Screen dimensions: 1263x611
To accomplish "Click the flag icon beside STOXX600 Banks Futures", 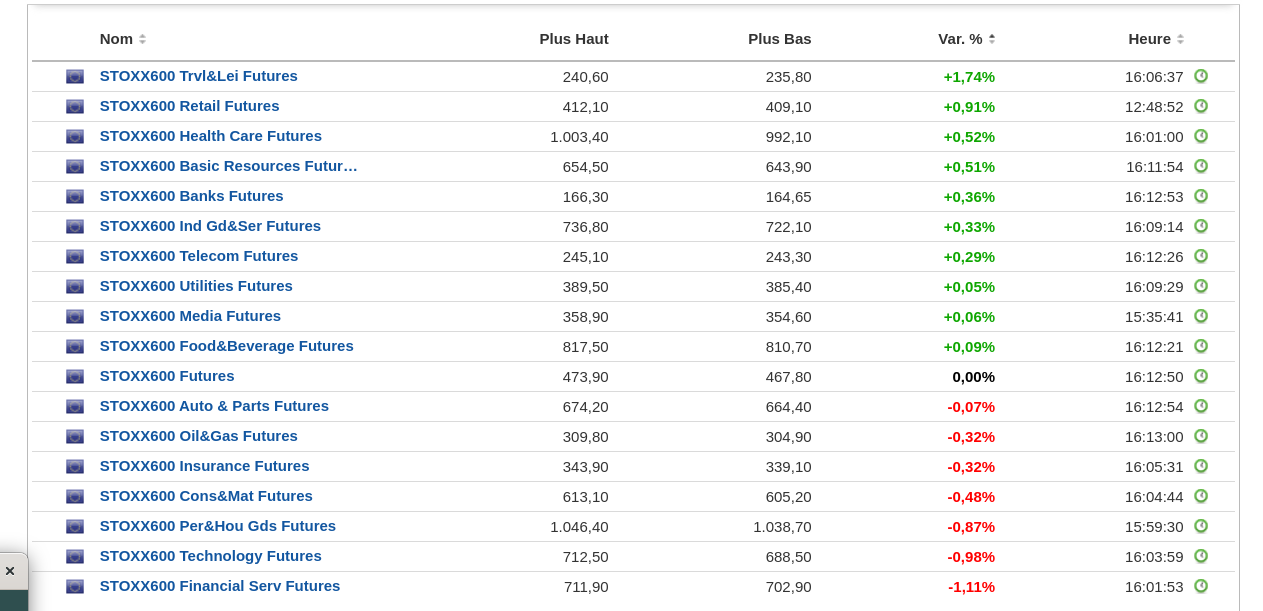I will pyautogui.click(x=75, y=197).
